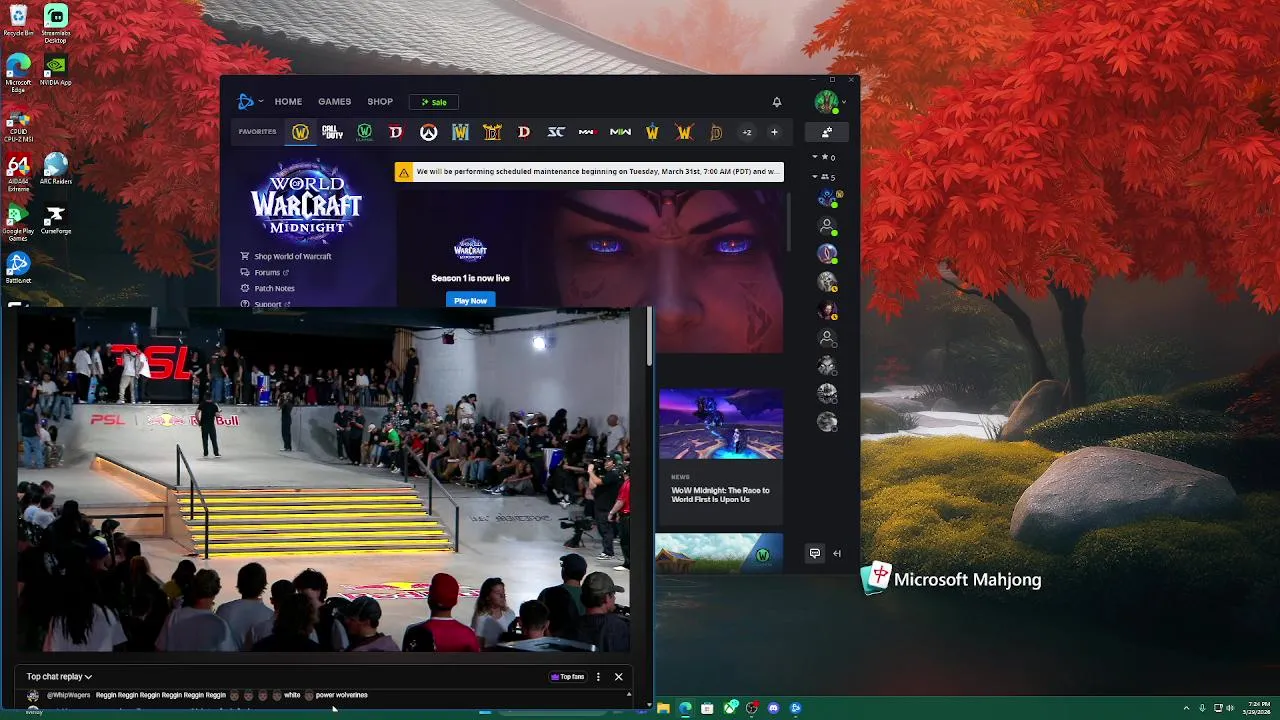Select the AIDA64 Extreme desktop shortcut
The image size is (1280, 720).
tap(18, 173)
